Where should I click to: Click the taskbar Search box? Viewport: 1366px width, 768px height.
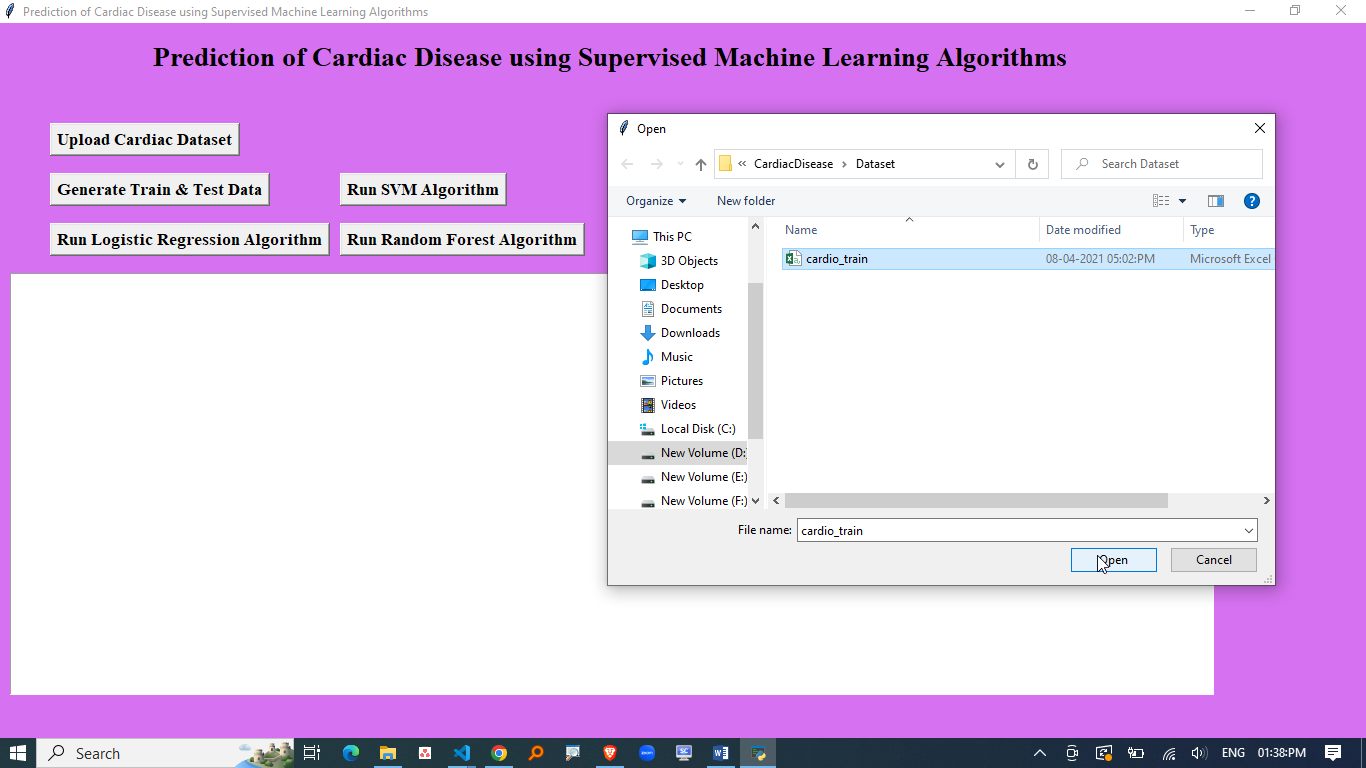click(166, 753)
